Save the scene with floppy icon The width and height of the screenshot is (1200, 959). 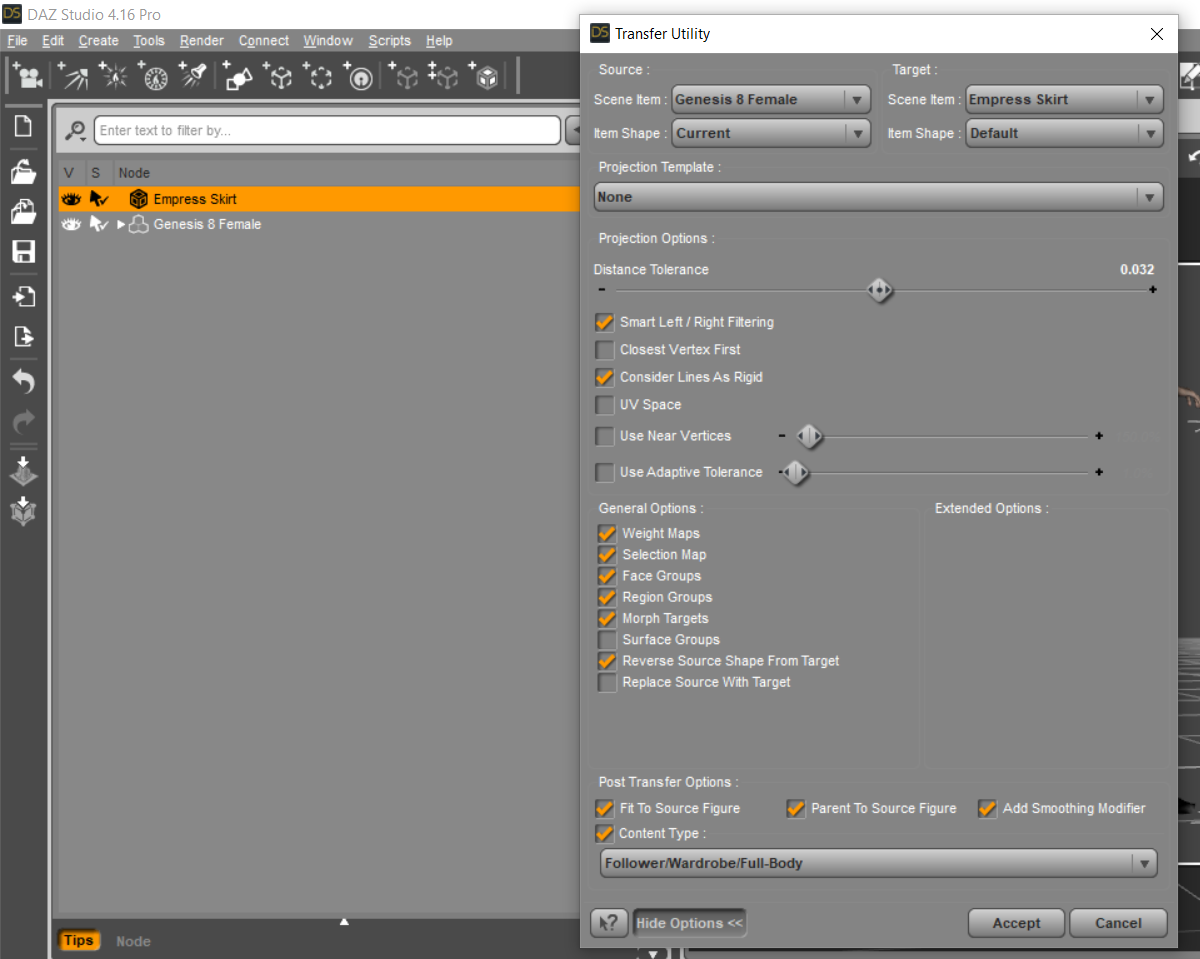click(x=23, y=251)
